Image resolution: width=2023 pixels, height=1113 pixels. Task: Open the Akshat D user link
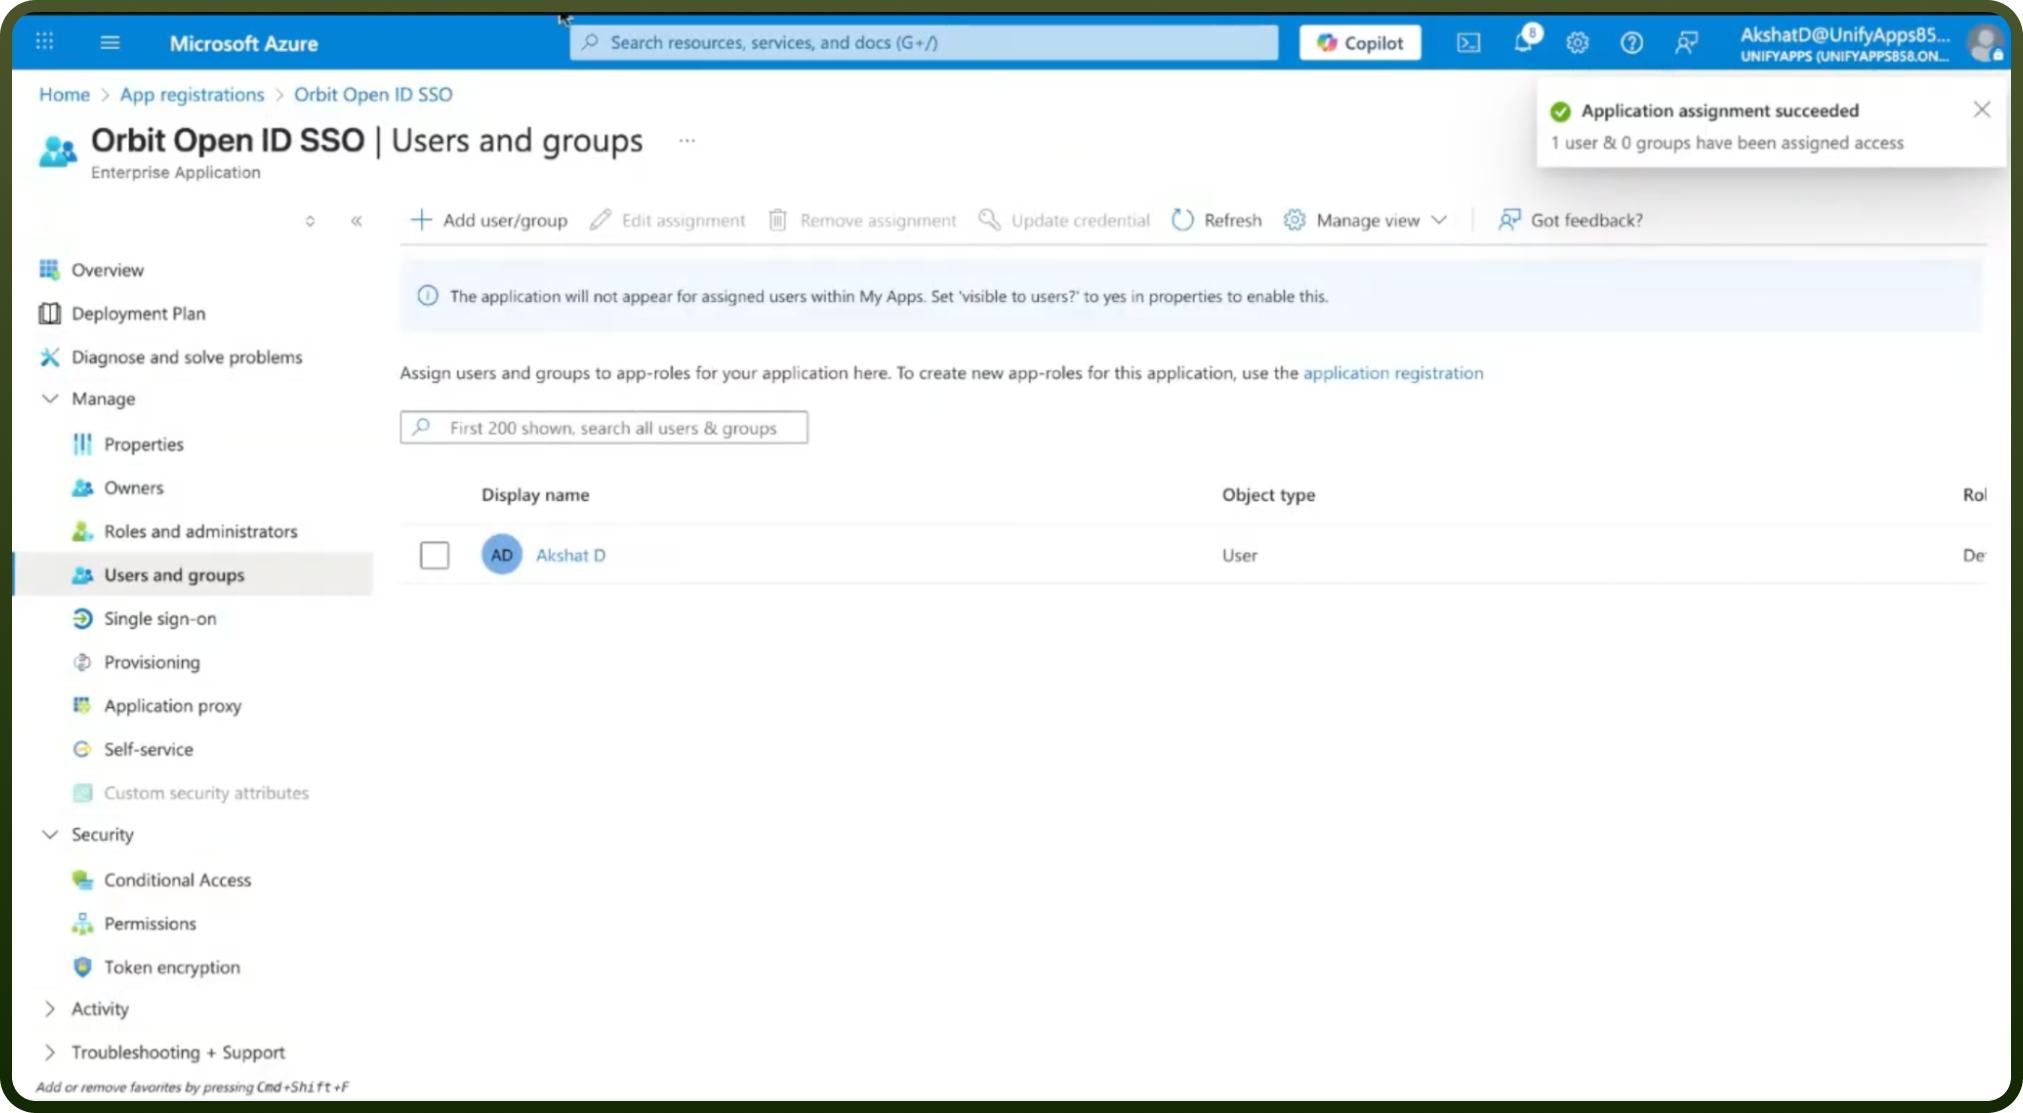pyautogui.click(x=571, y=555)
